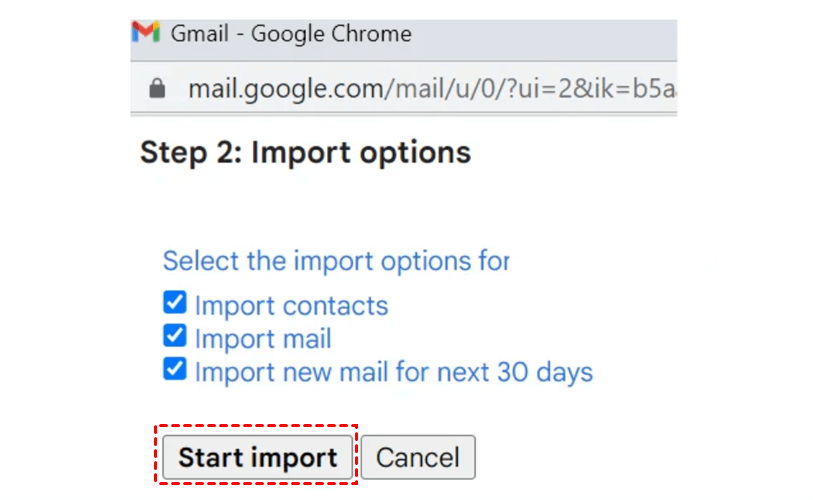Click the Cancel button
This screenshot has height=500, width=813.
tap(418, 458)
